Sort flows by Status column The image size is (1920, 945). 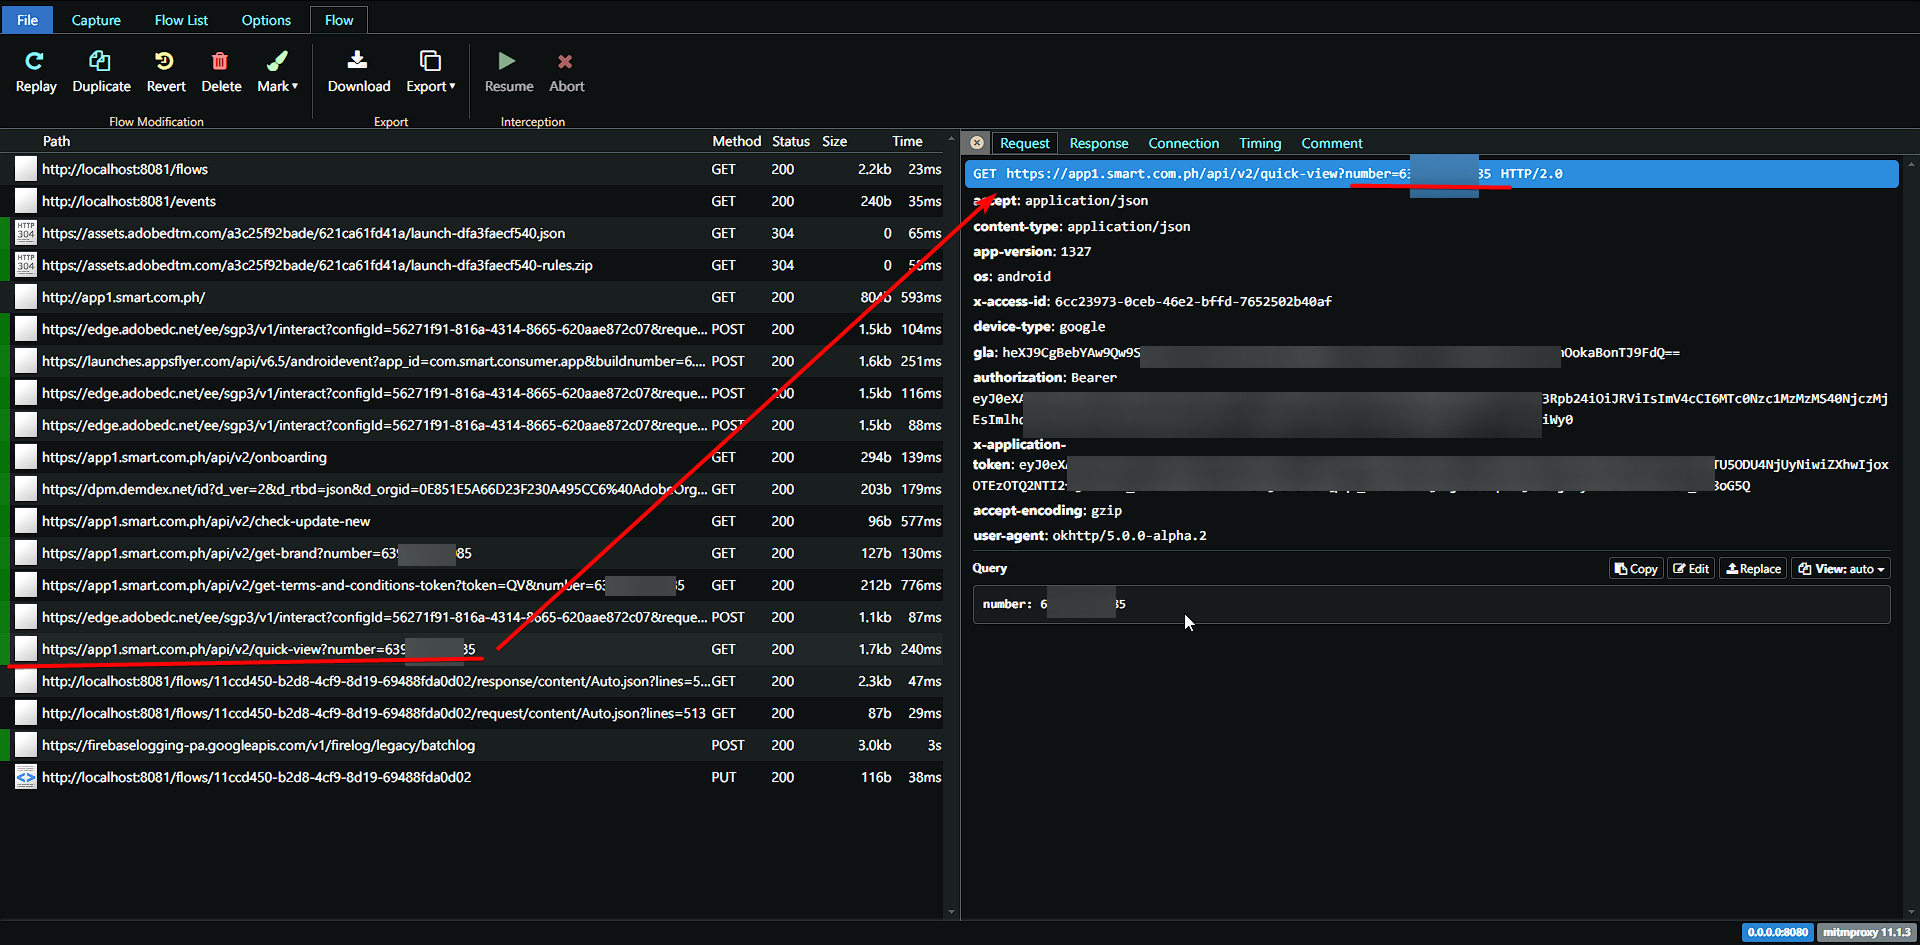[x=790, y=141]
